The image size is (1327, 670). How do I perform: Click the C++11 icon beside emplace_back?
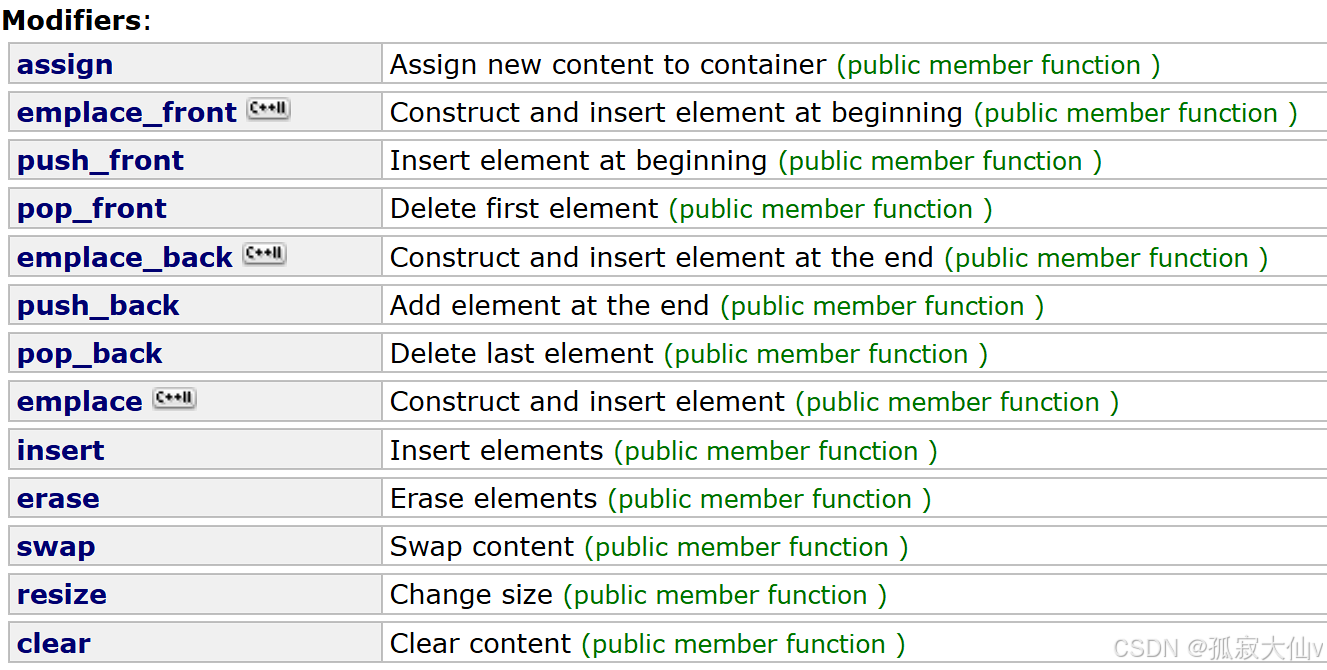tap(264, 255)
